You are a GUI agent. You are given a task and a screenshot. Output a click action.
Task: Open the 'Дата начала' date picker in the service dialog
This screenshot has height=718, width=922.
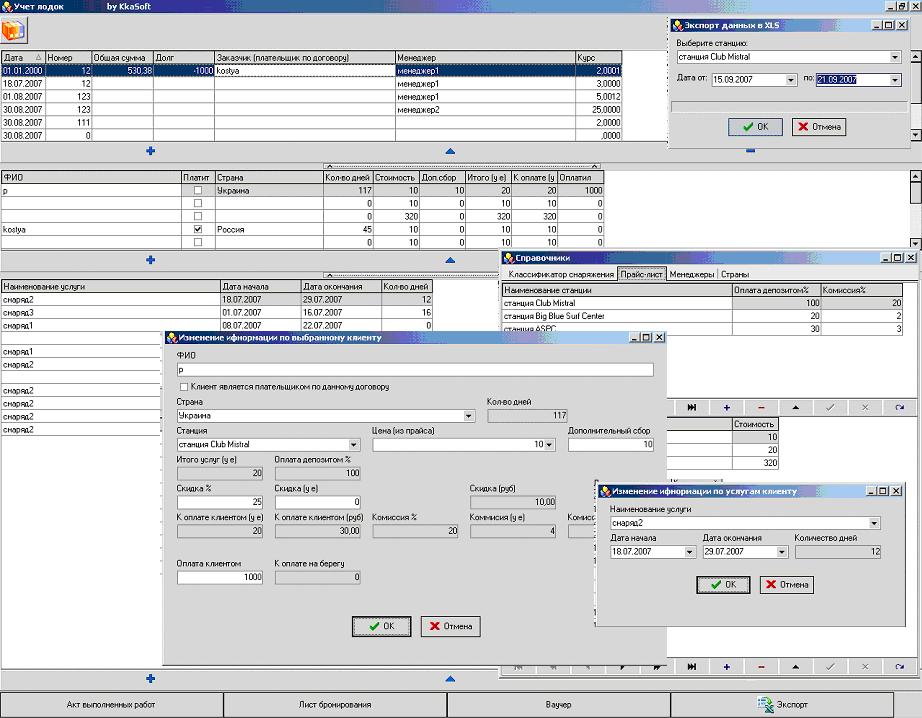click(x=690, y=552)
